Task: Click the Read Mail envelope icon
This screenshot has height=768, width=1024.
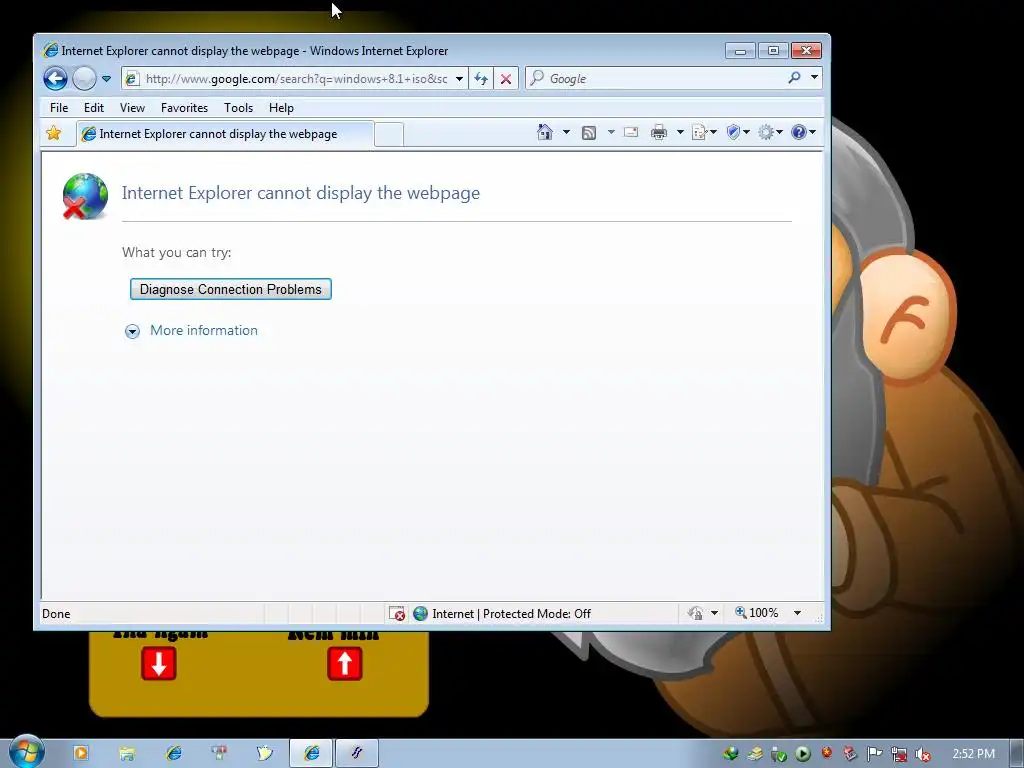Action: 631,132
